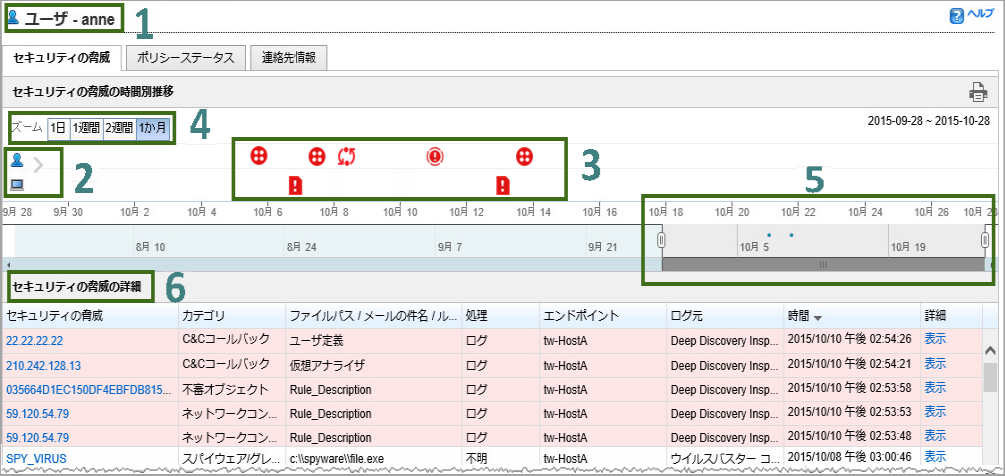Set zoom to 1日
Screen dimensions: 1005x476
(x=58, y=128)
